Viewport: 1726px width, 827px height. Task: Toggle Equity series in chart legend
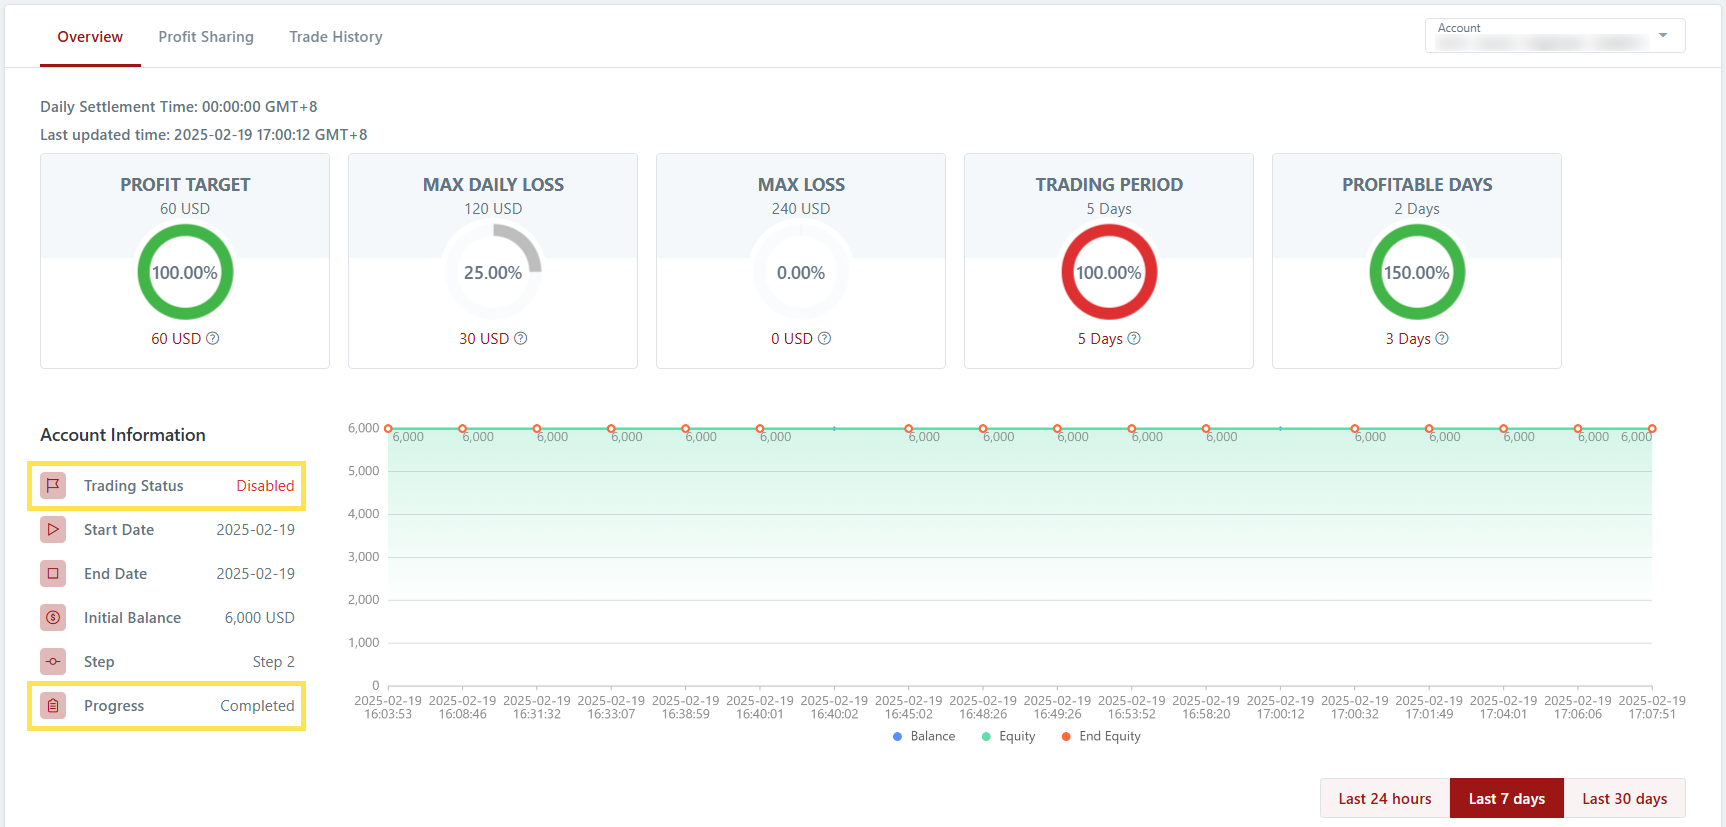coord(1008,737)
